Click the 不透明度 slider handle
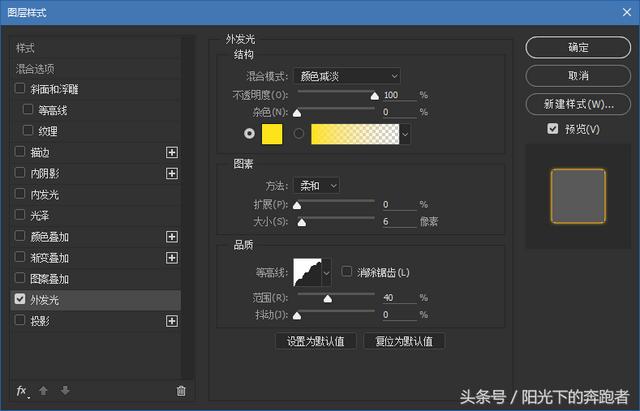This screenshot has width=640, height=411. tap(374, 96)
